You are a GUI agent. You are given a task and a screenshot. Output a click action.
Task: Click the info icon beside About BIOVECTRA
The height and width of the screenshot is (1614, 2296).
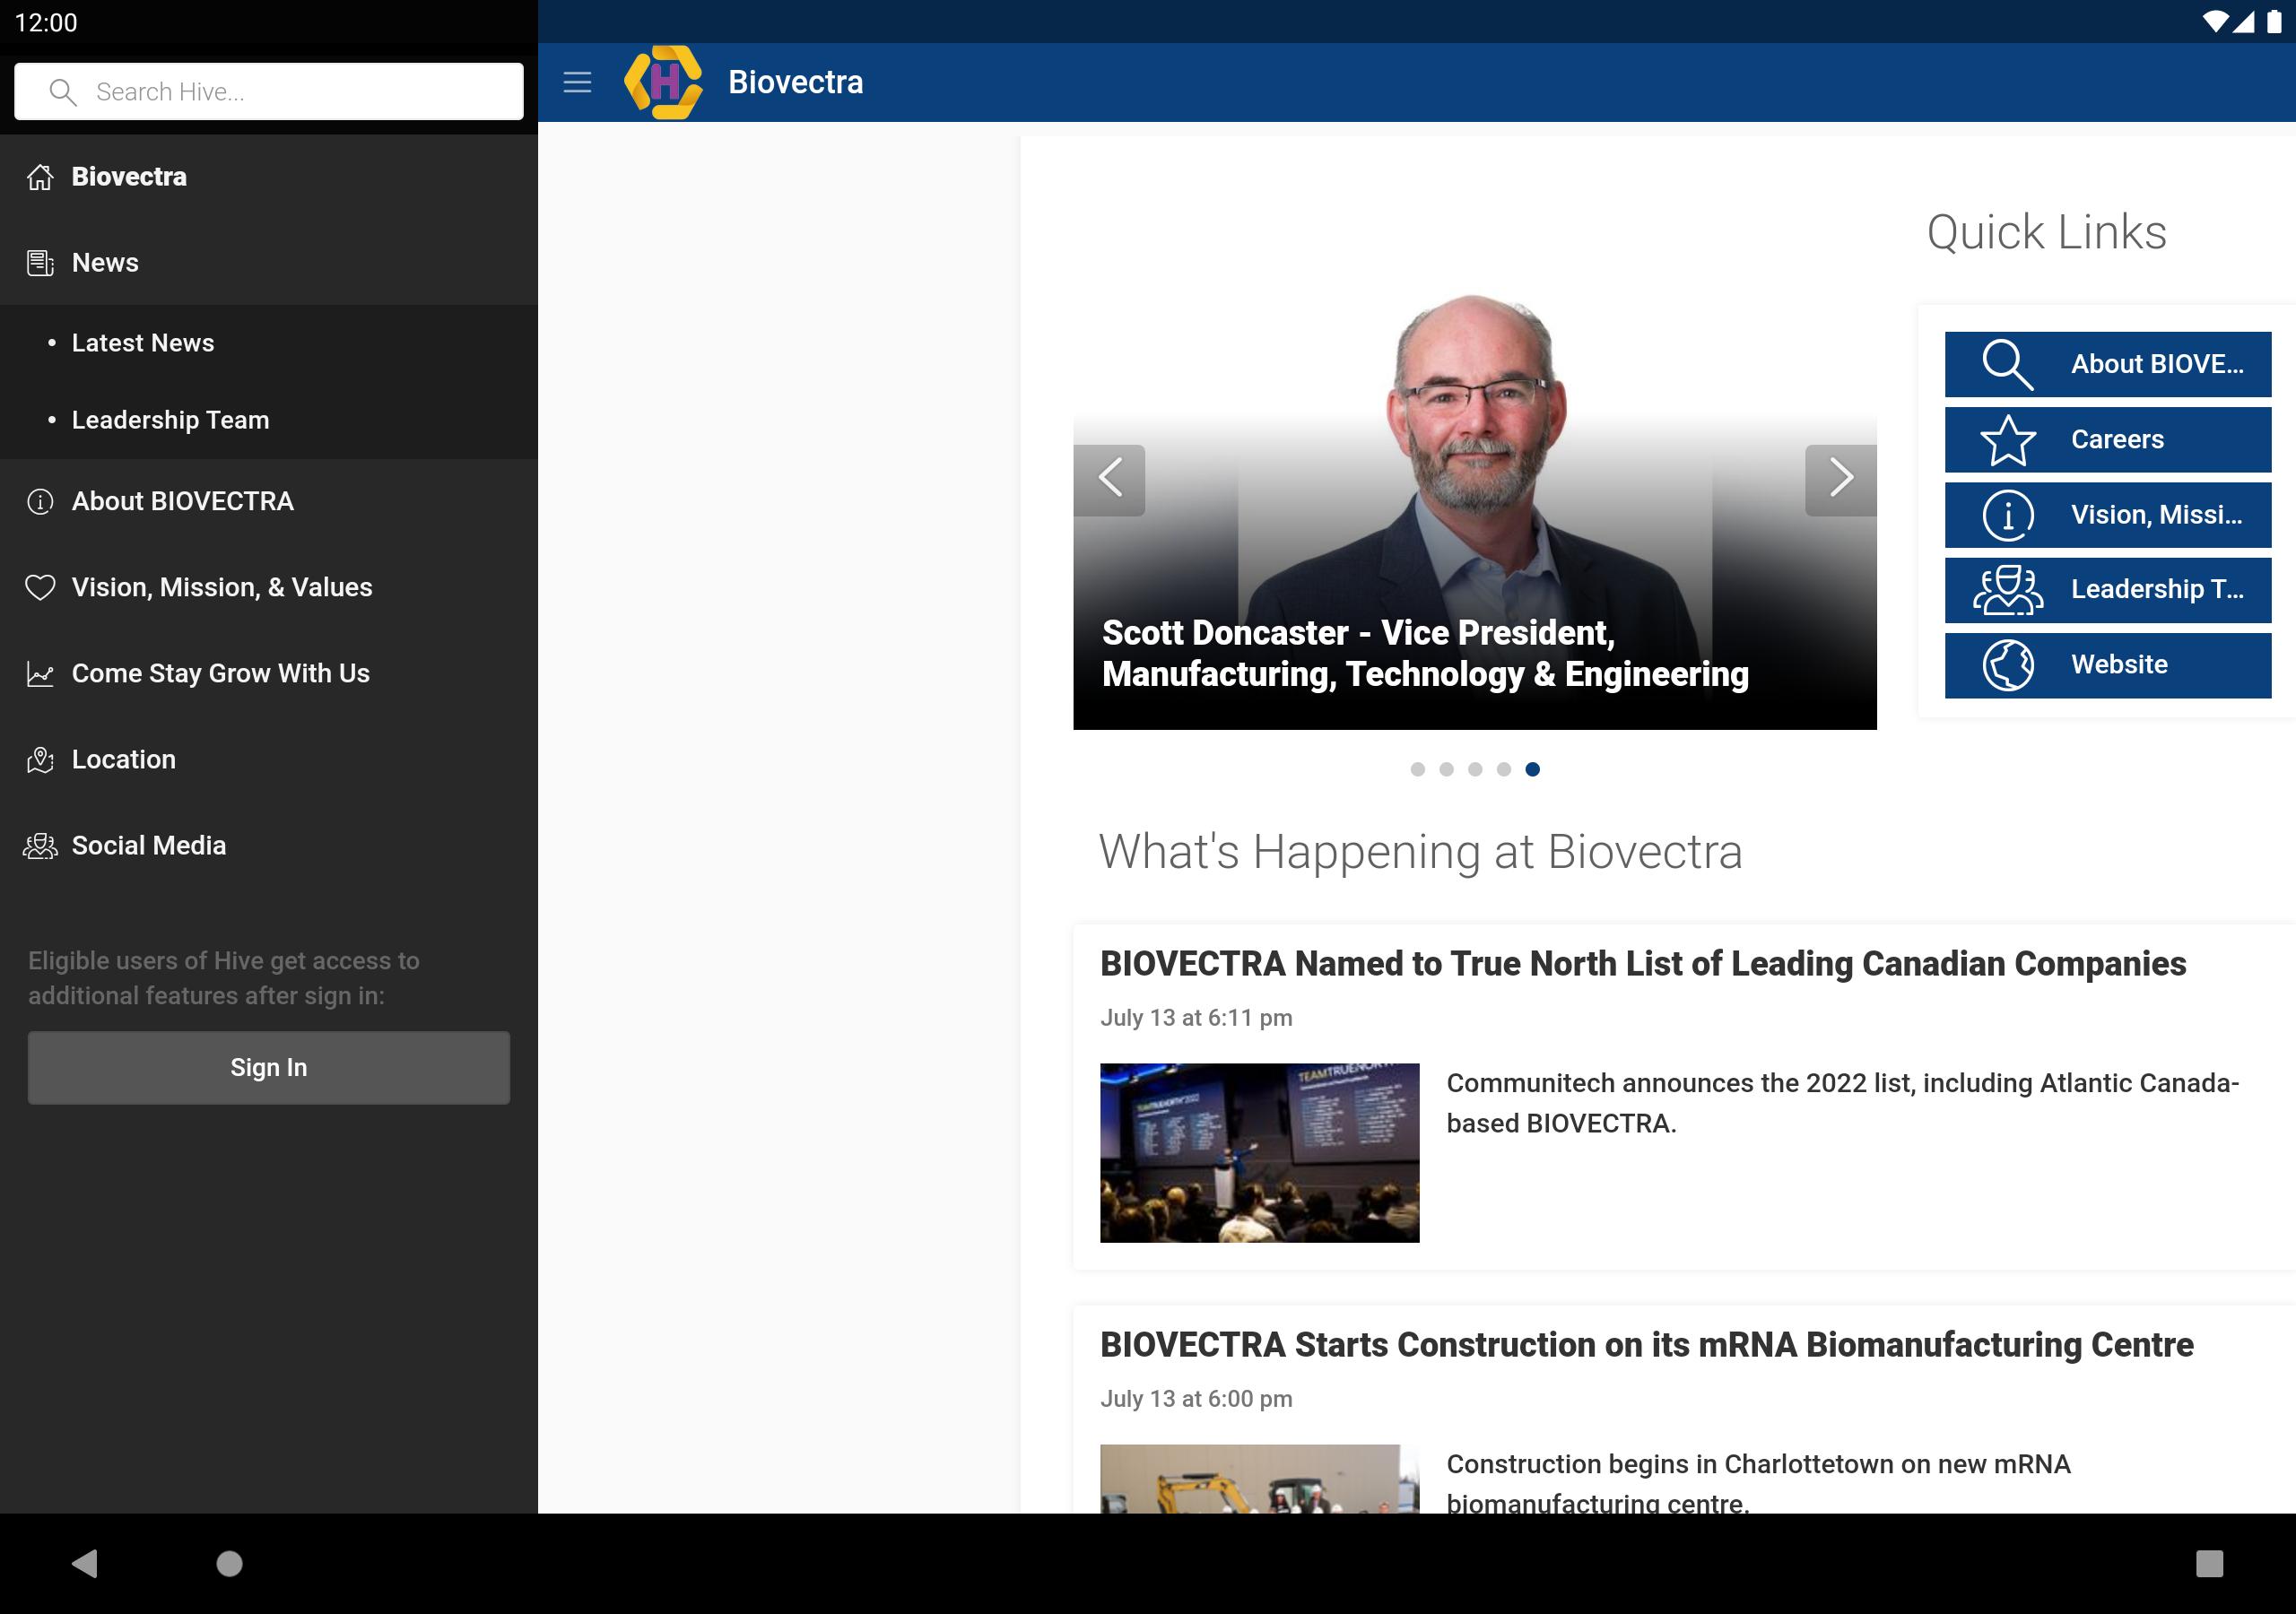tap(40, 501)
